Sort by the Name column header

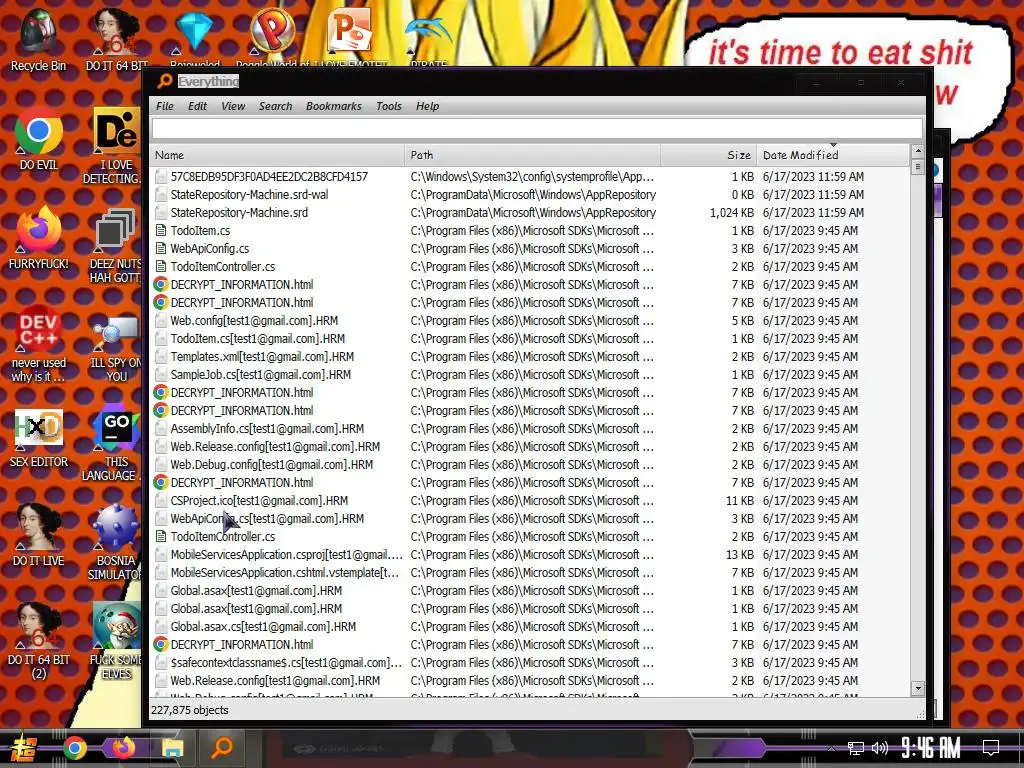277,155
